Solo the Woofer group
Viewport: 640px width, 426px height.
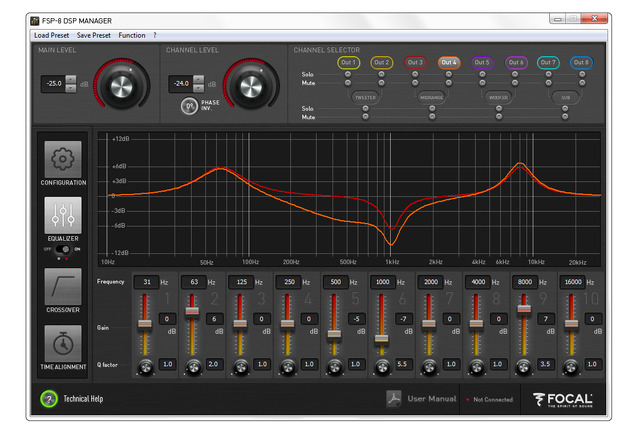tap(499, 109)
